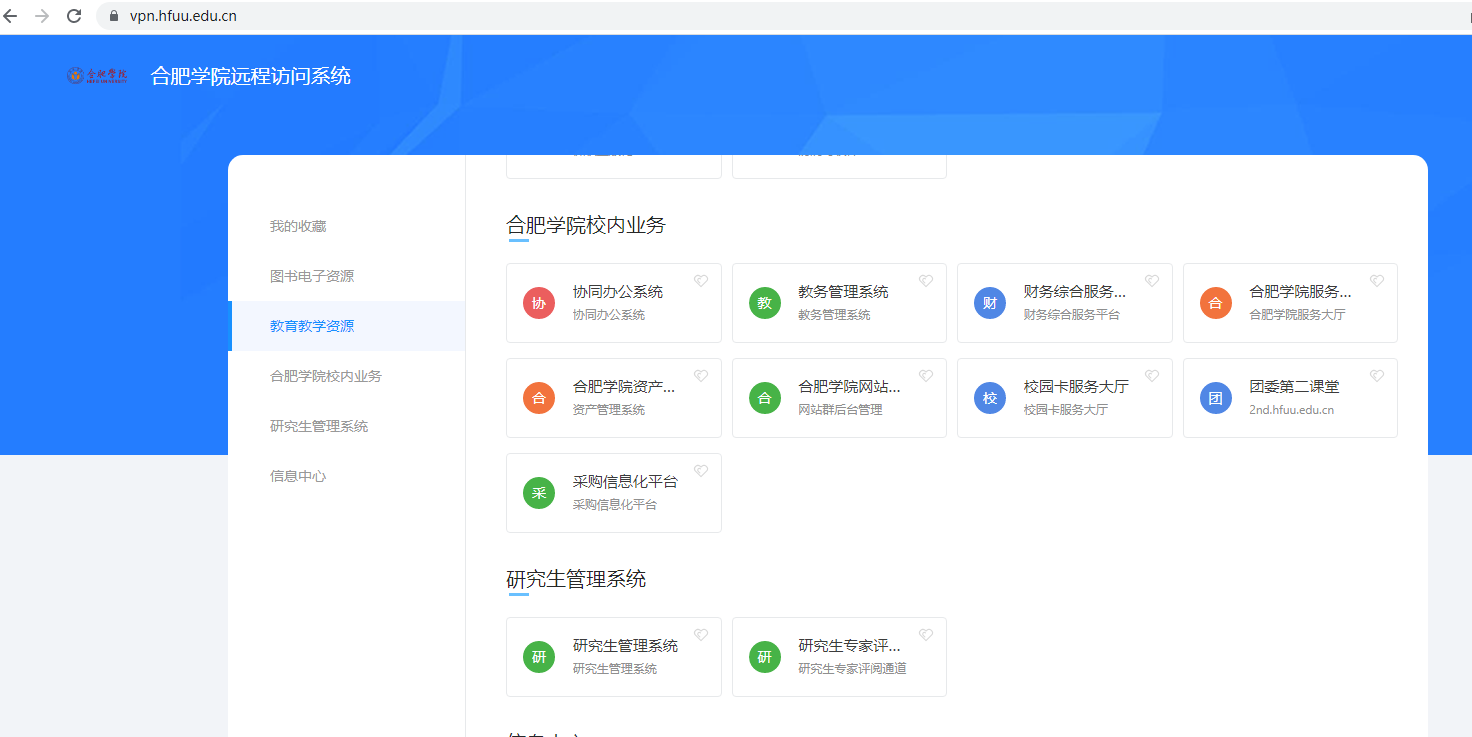Favorite 团委第二课堂 with its heart icon
1472x737 pixels.
click(x=1377, y=376)
